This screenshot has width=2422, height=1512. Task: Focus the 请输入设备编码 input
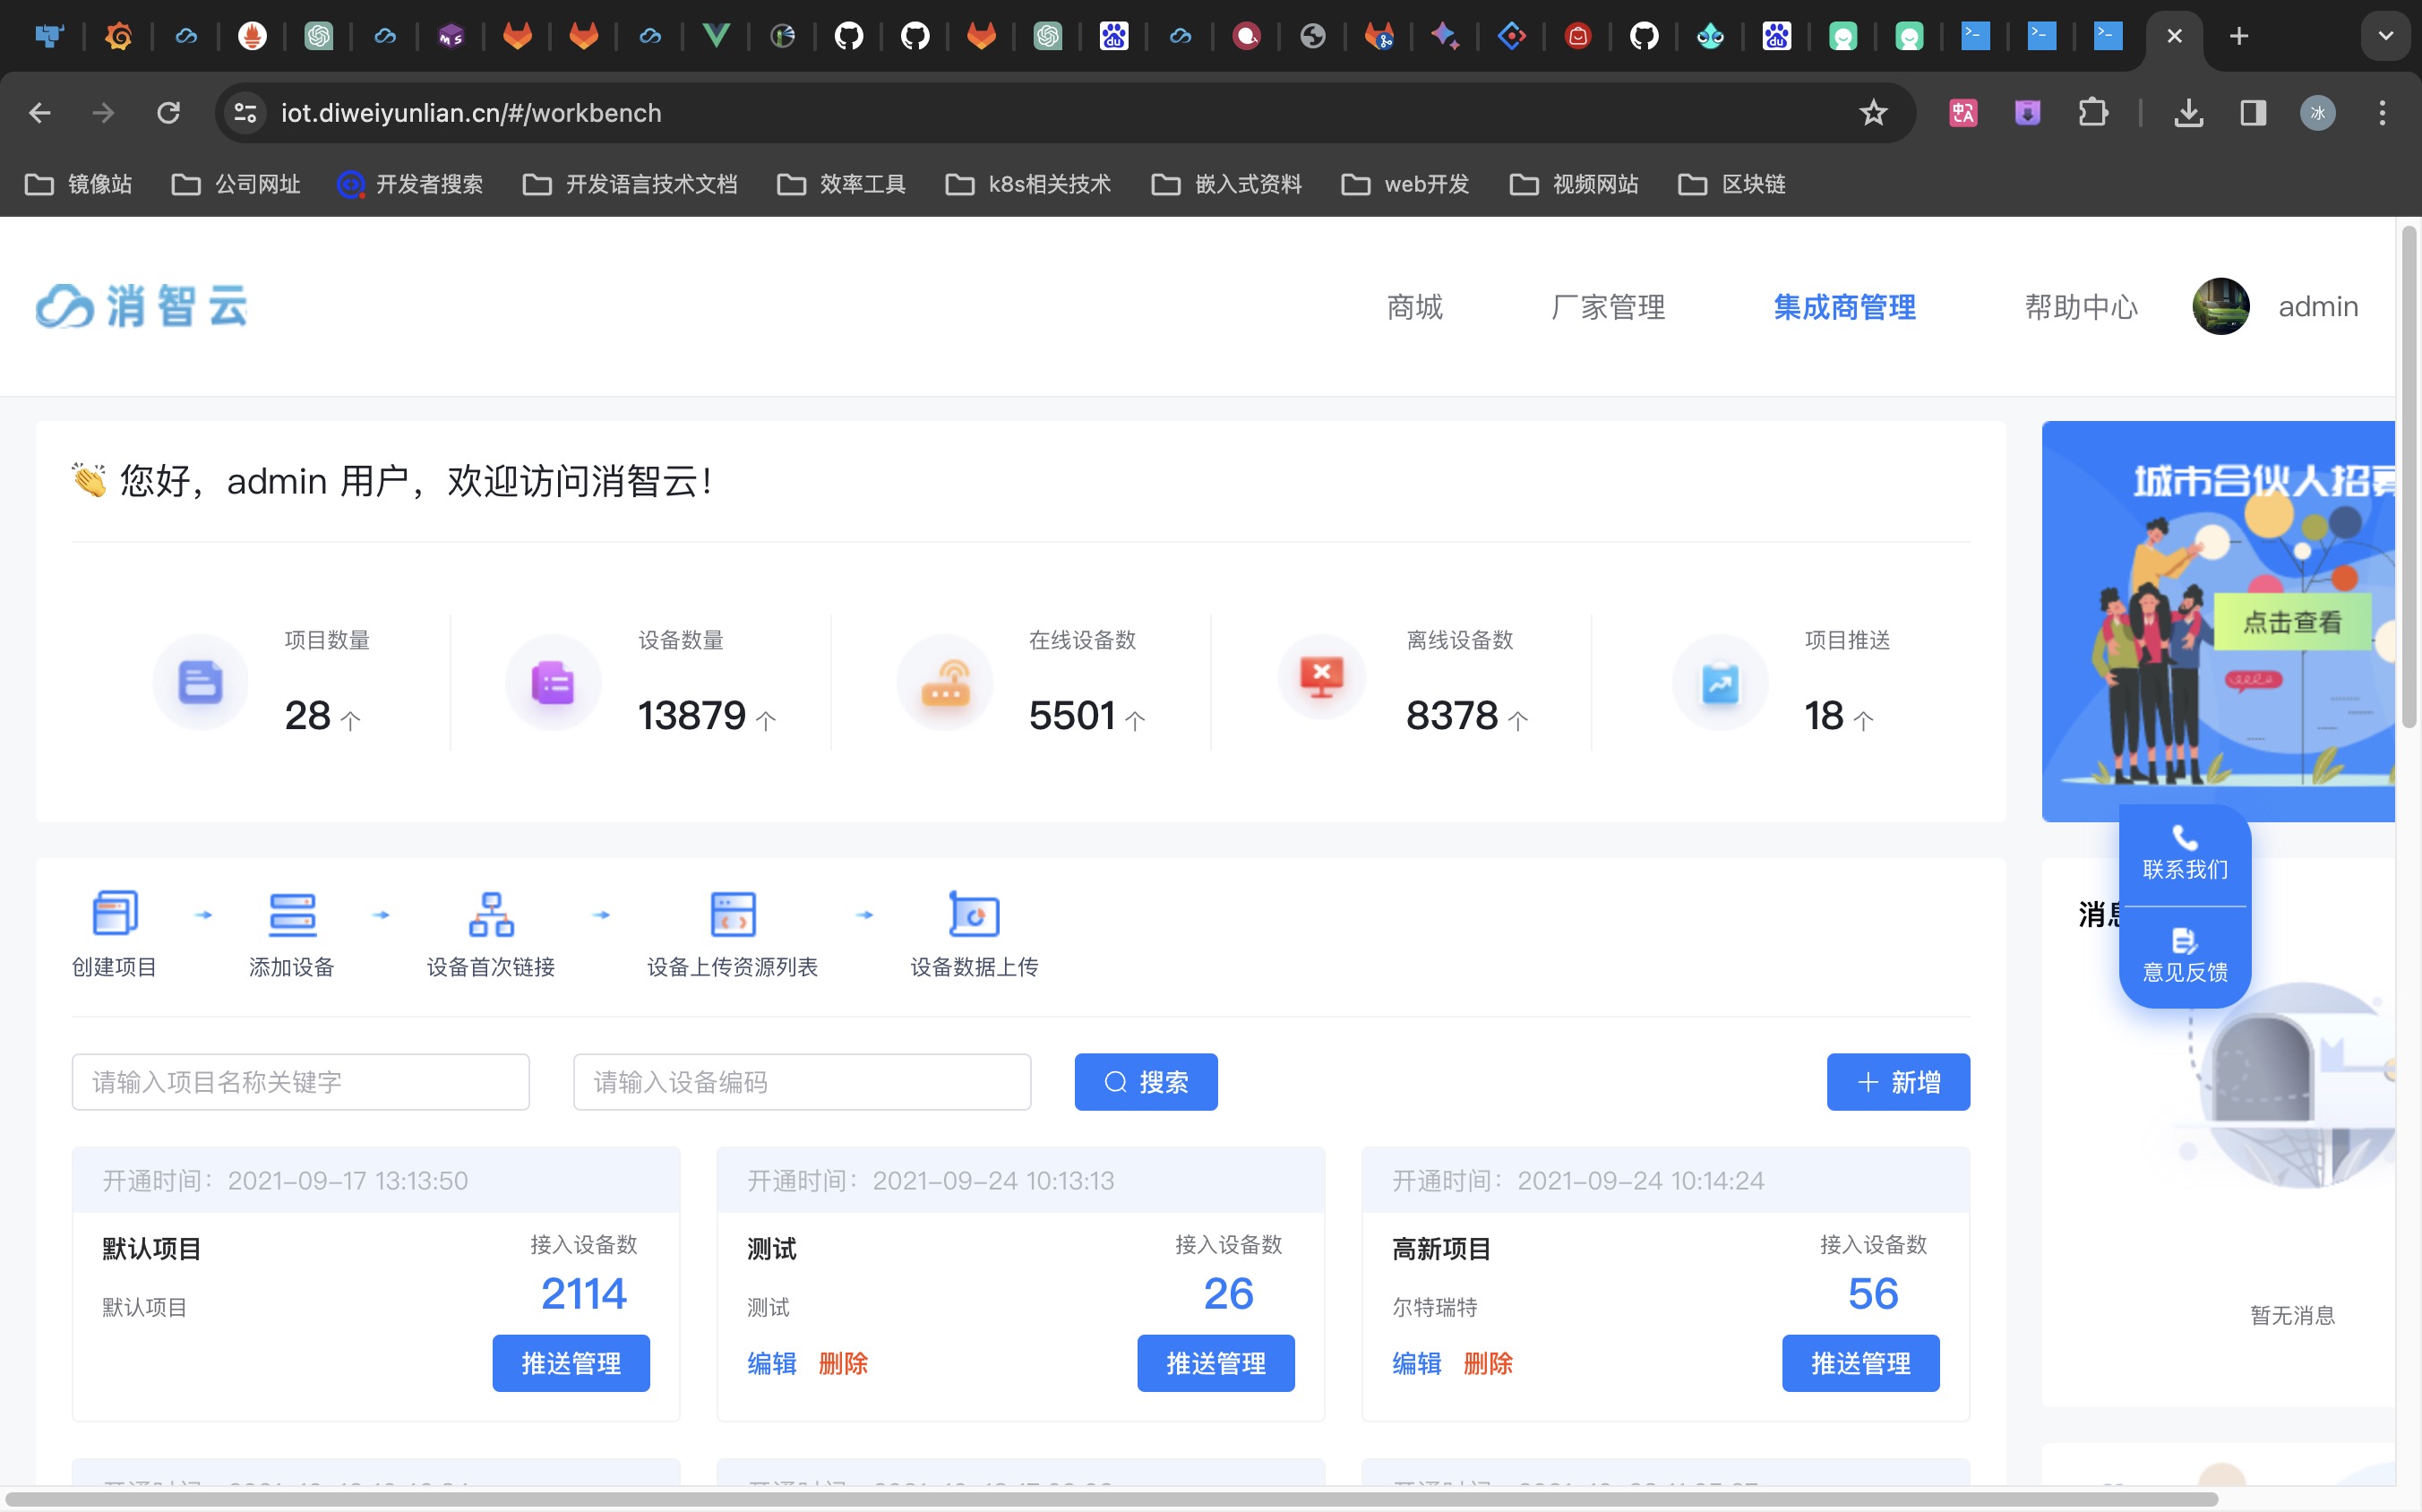click(x=802, y=1082)
